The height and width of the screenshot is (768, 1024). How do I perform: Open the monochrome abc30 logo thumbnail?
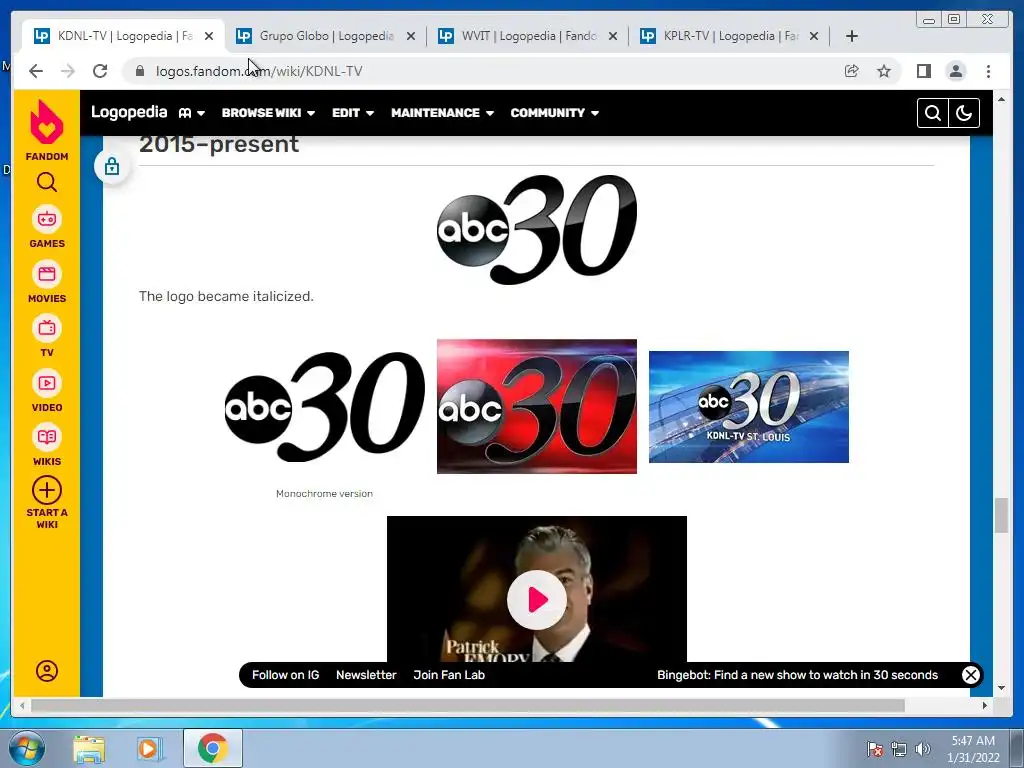(x=325, y=406)
